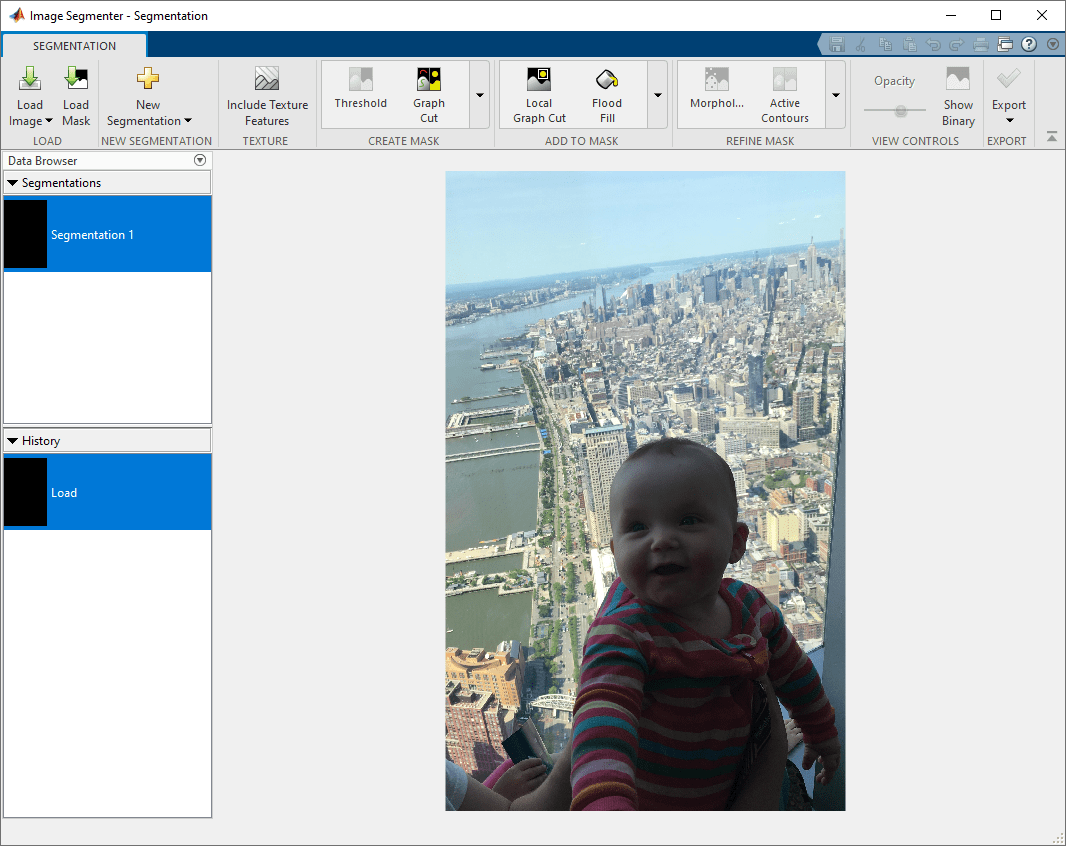Toggle the Show Binary view
This screenshot has width=1066, height=846.
click(958, 96)
